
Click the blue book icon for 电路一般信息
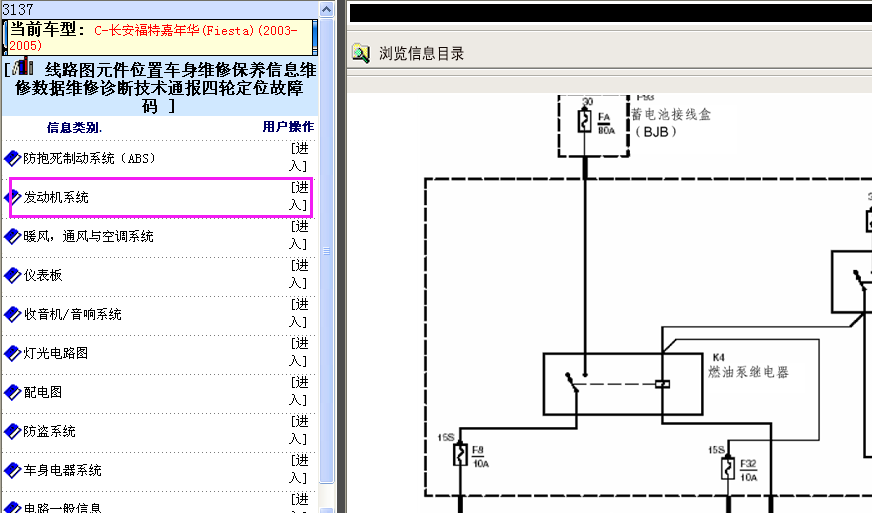click(x=12, y=507)
